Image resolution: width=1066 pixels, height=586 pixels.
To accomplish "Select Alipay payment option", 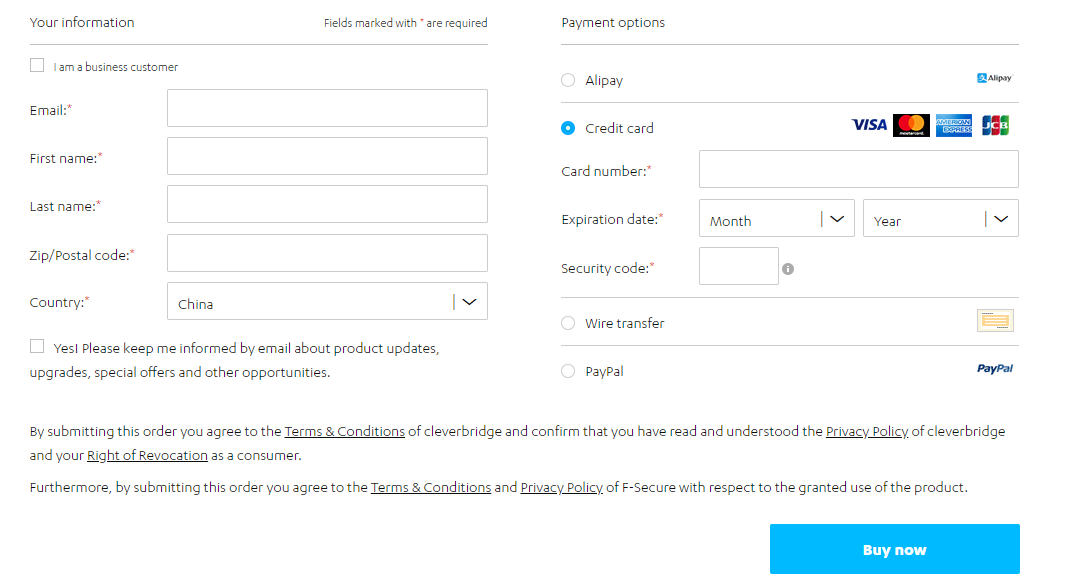I will [568, 80].
